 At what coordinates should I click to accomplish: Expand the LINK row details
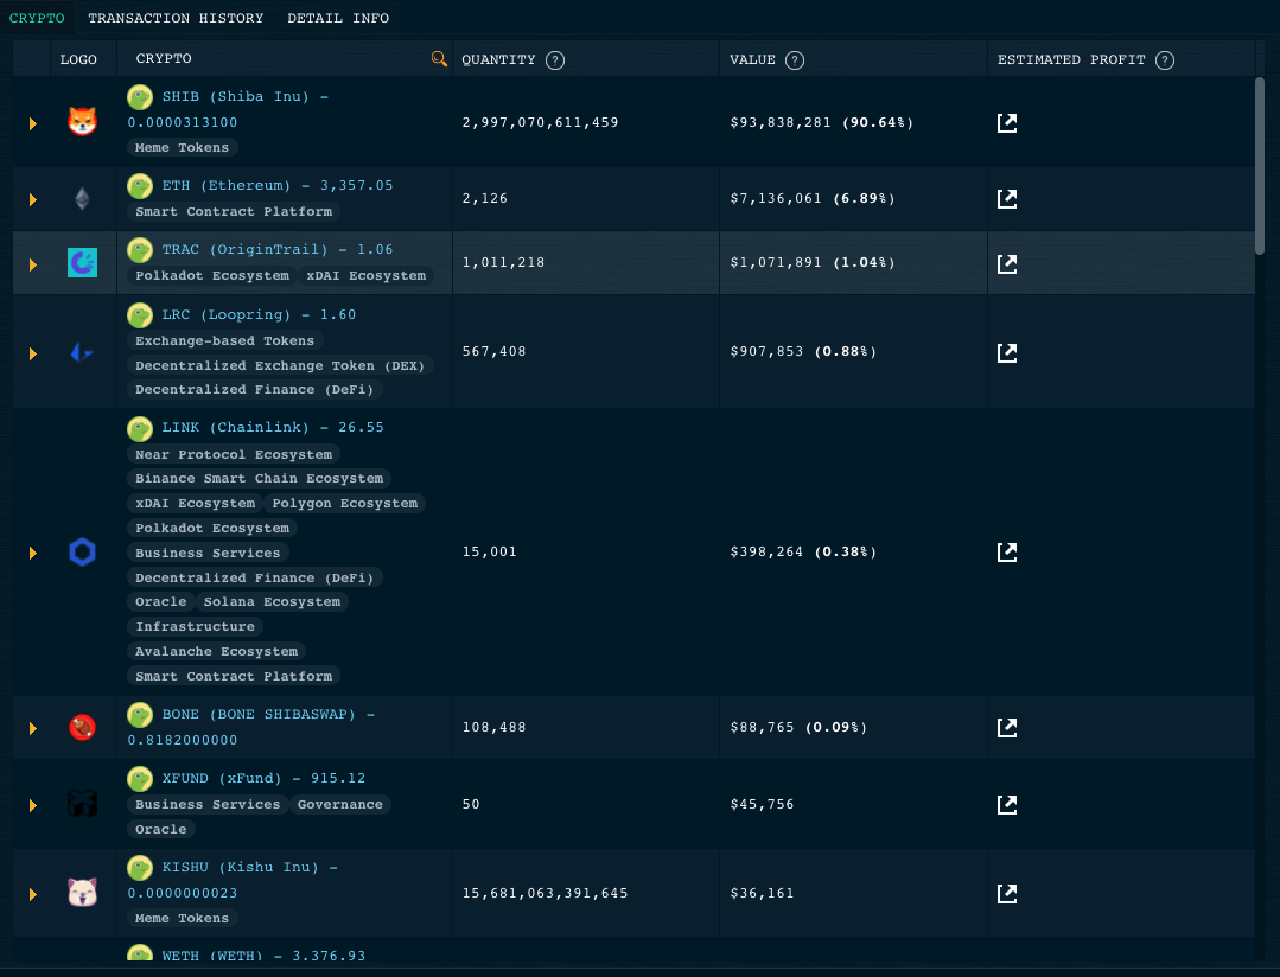(33, 553)
